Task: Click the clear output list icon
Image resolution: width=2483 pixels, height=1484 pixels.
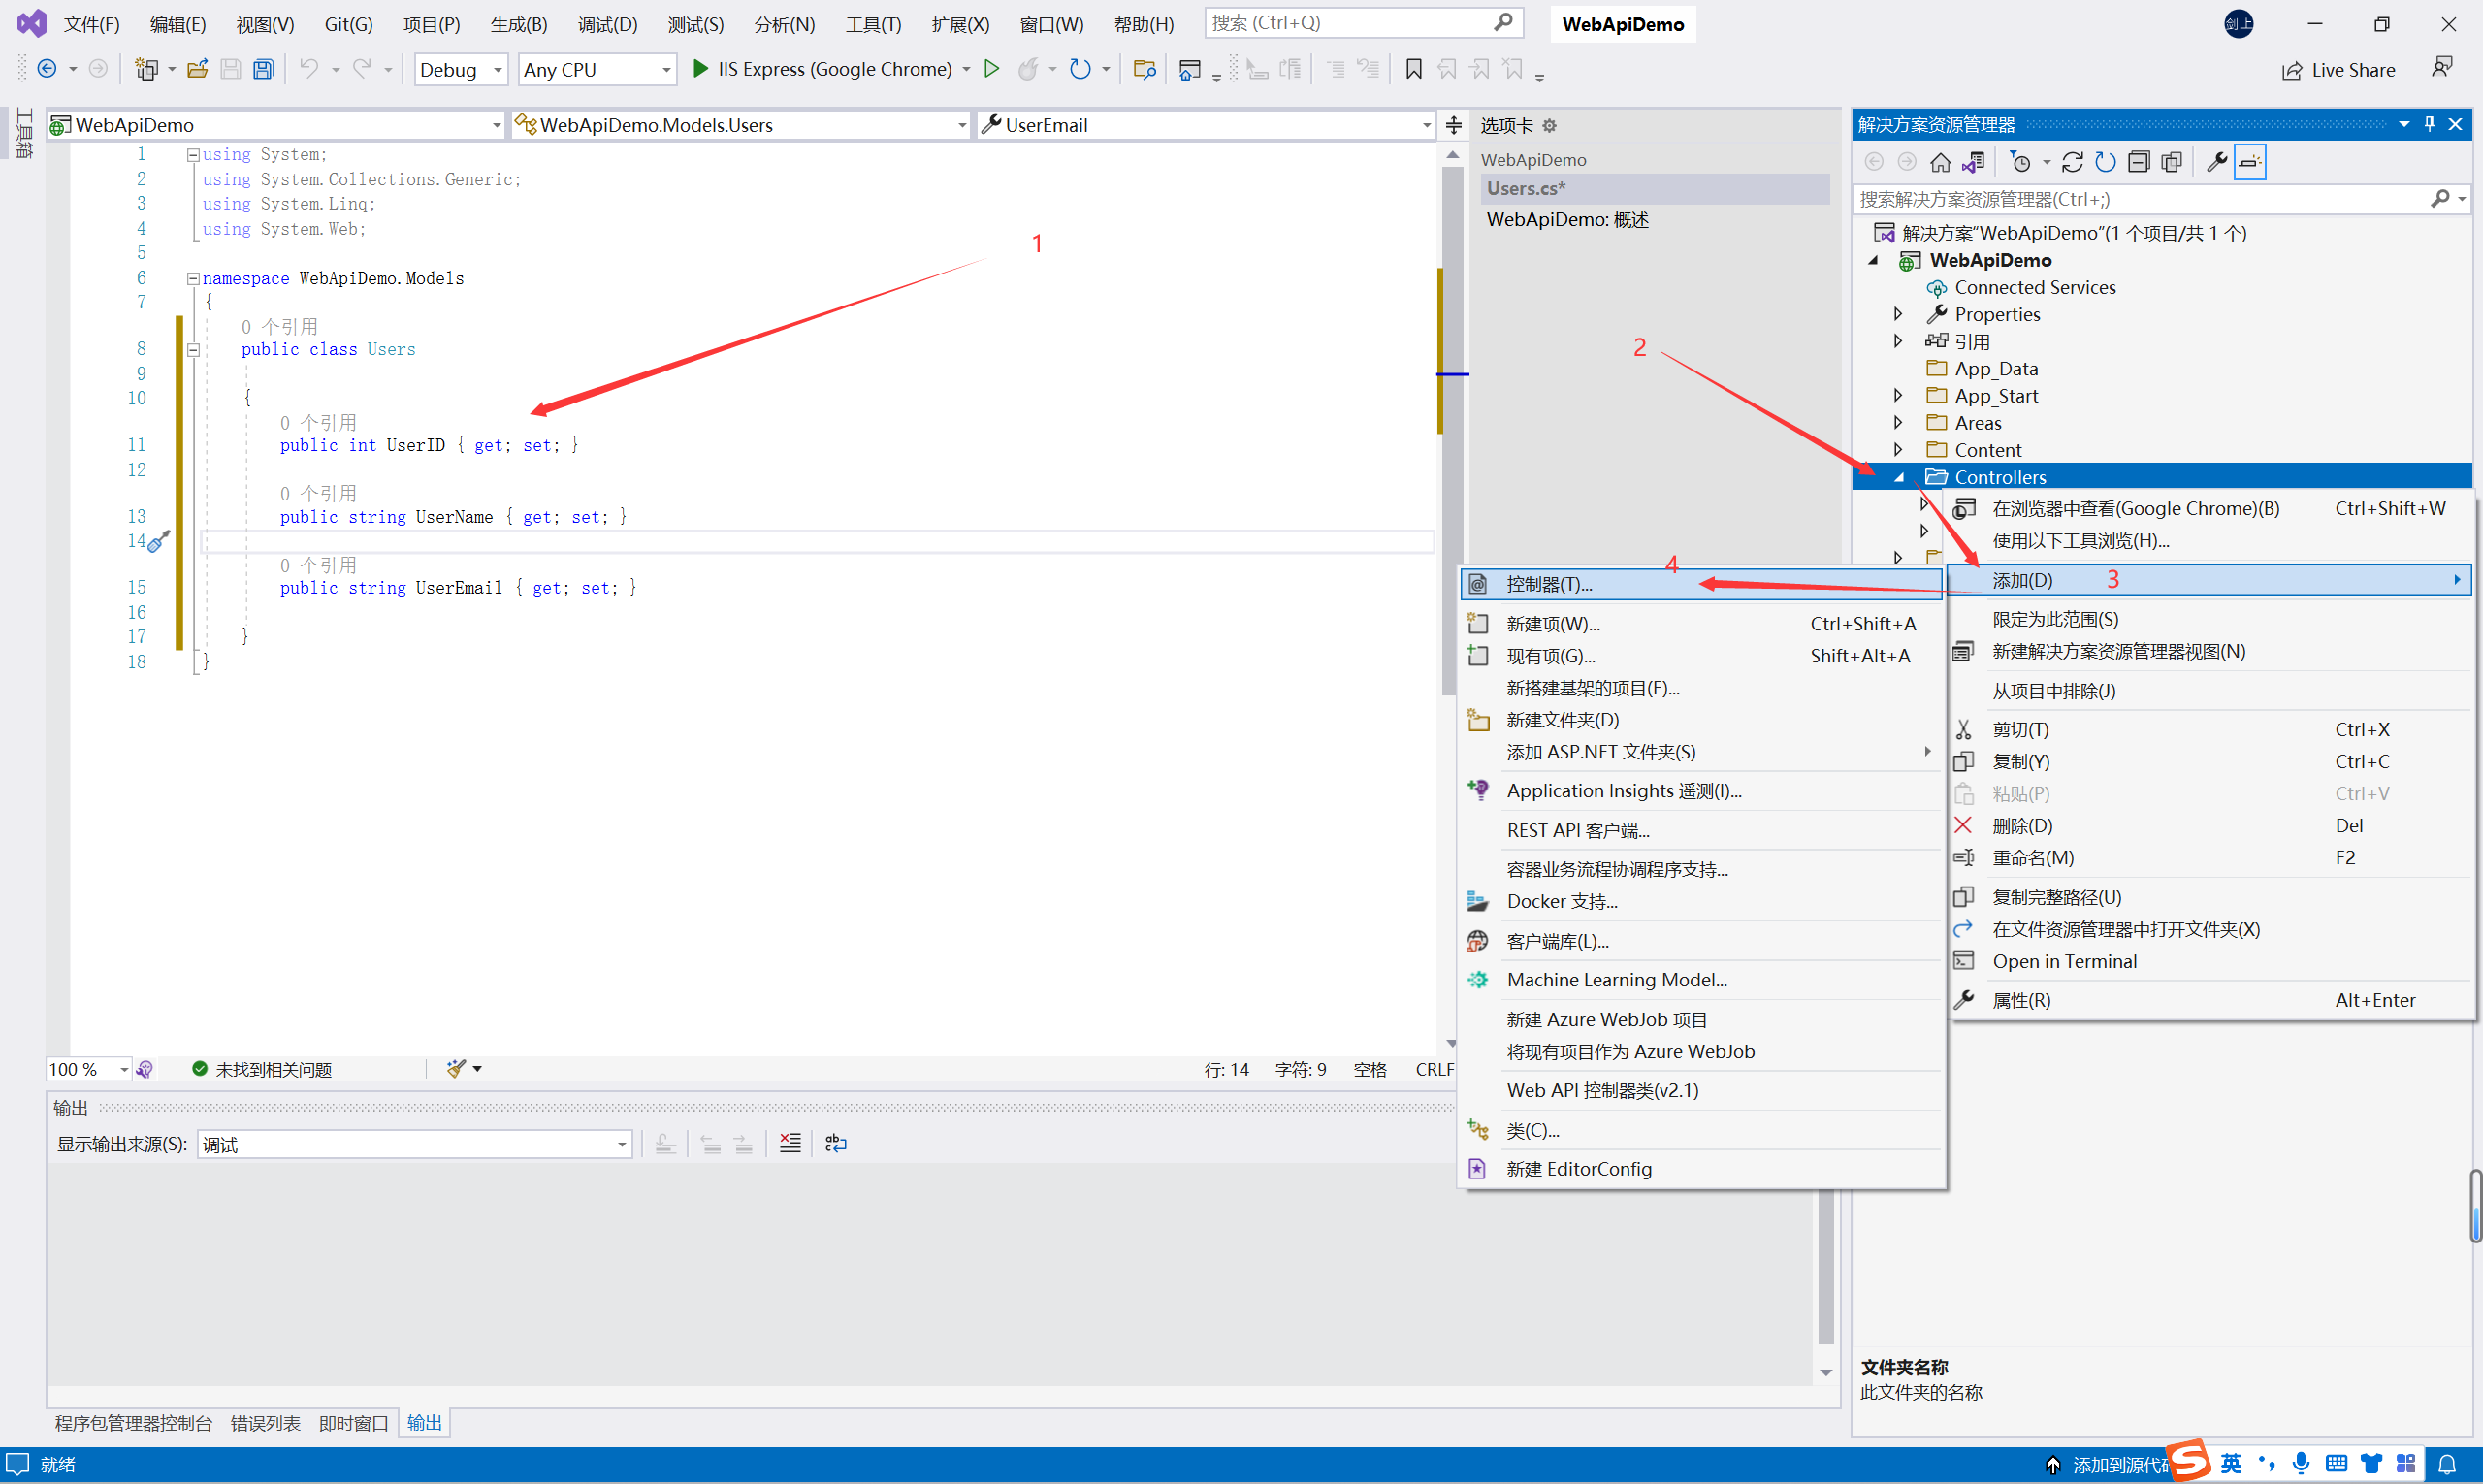Action: click(790, 1143)
